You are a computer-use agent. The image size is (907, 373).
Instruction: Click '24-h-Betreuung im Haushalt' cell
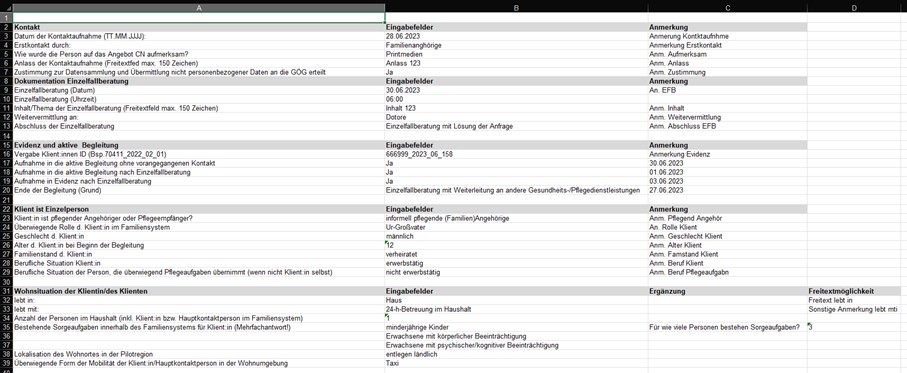[516, 309]
